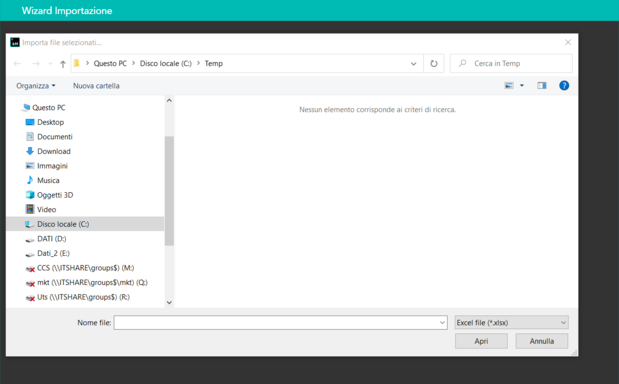Screen dimensions: 619x384
Task: Click the Disco locale (C:) drive icon
Action: tap(30, 224)
